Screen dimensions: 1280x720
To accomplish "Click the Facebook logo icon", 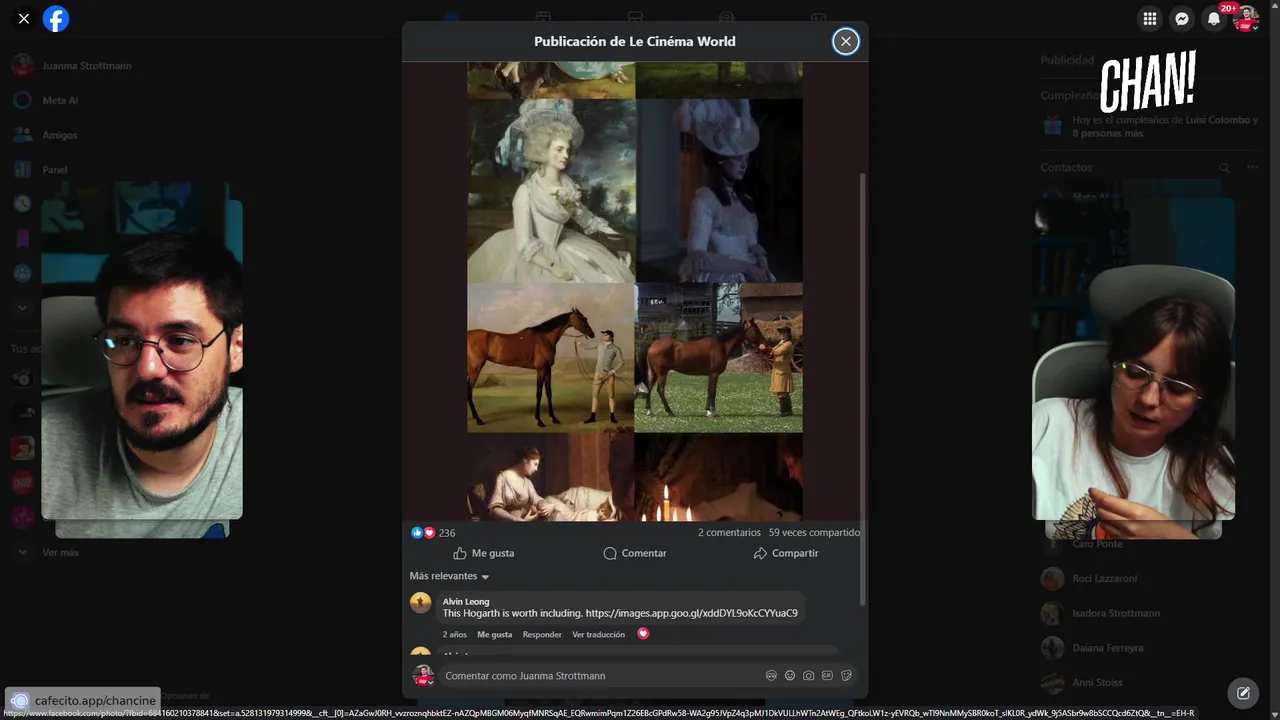I will (56, 18).
